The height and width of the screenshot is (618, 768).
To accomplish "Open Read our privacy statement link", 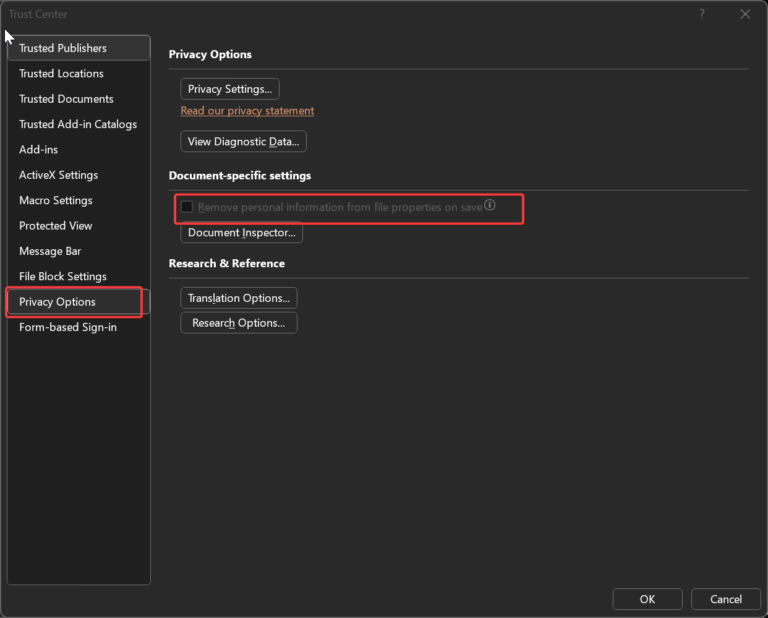I will click(247, 111).
